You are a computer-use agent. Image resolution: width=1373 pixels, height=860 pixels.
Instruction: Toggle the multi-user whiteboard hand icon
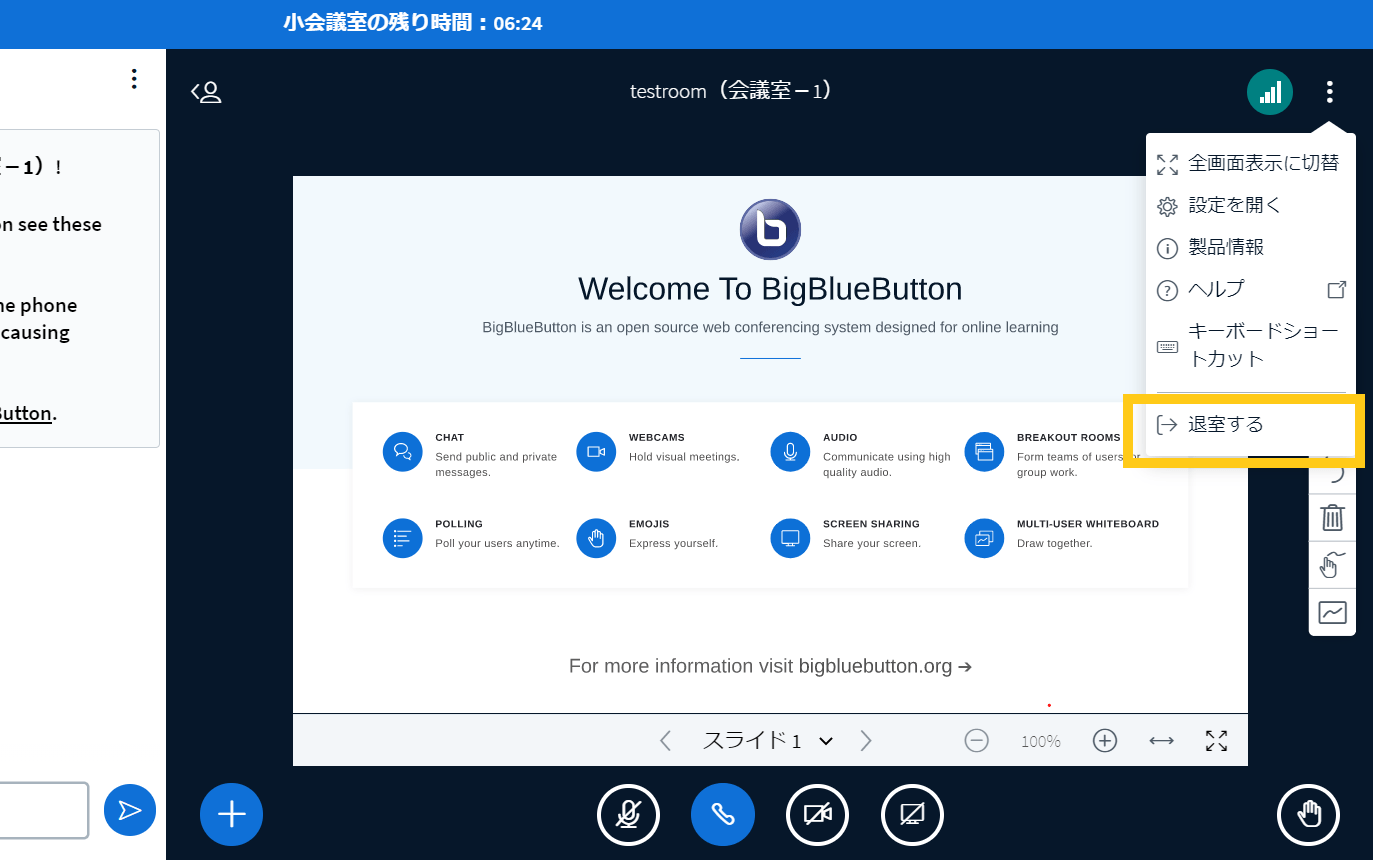tap(1332, 565)
